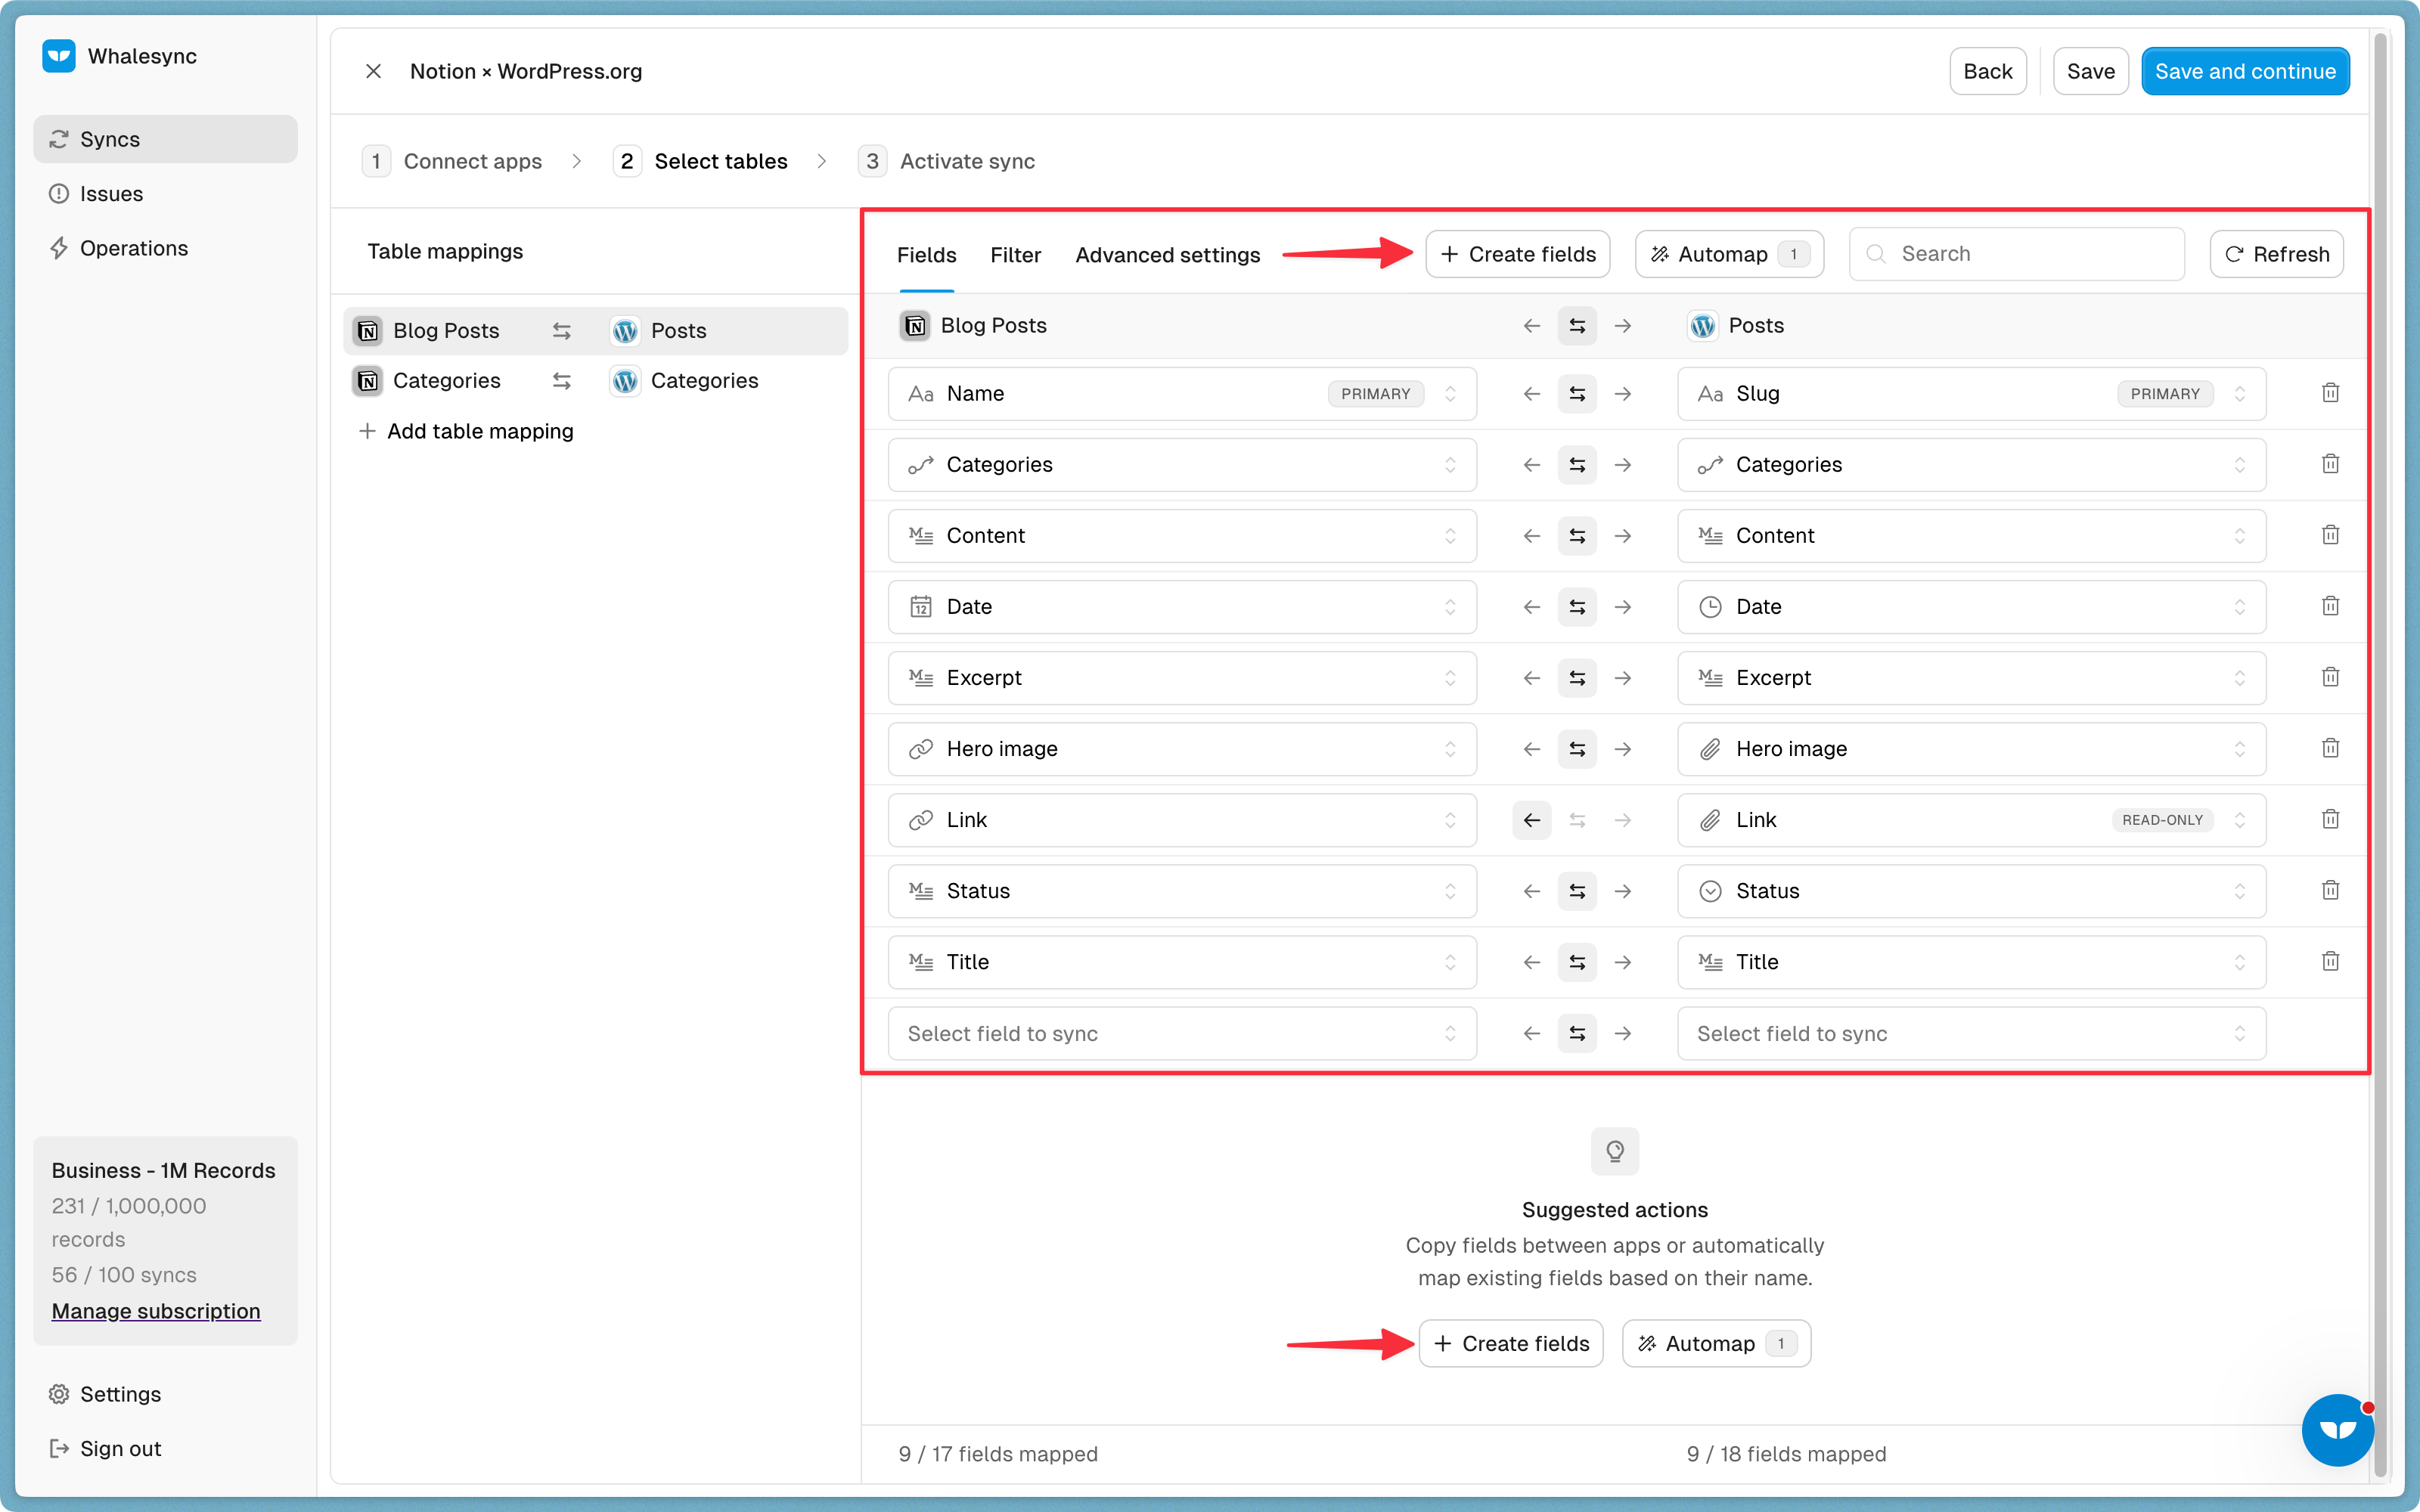
Task: Sign out of Whalesync
Action: (x=165, y=1448)
